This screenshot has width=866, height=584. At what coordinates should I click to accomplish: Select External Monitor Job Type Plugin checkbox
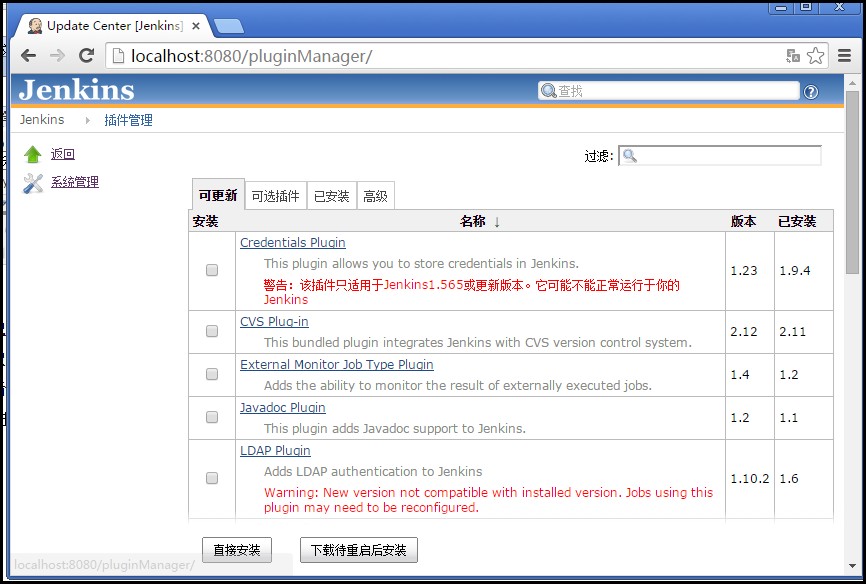coord(212,374)
